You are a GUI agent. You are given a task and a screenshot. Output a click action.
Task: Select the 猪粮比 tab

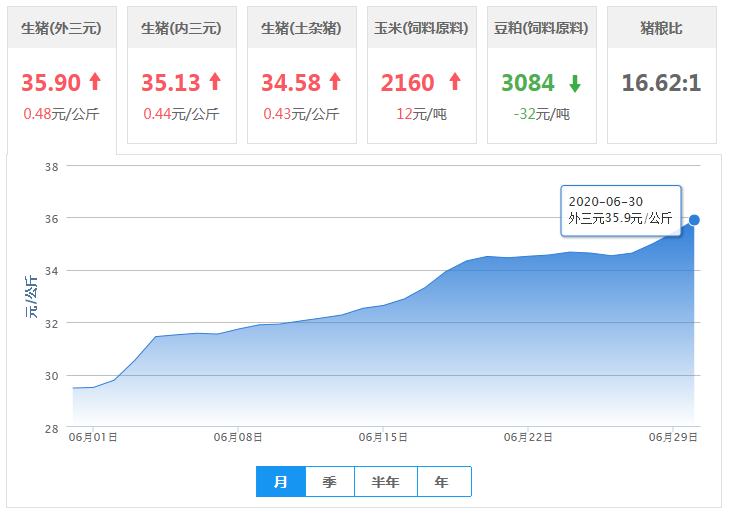click(661, 29)
